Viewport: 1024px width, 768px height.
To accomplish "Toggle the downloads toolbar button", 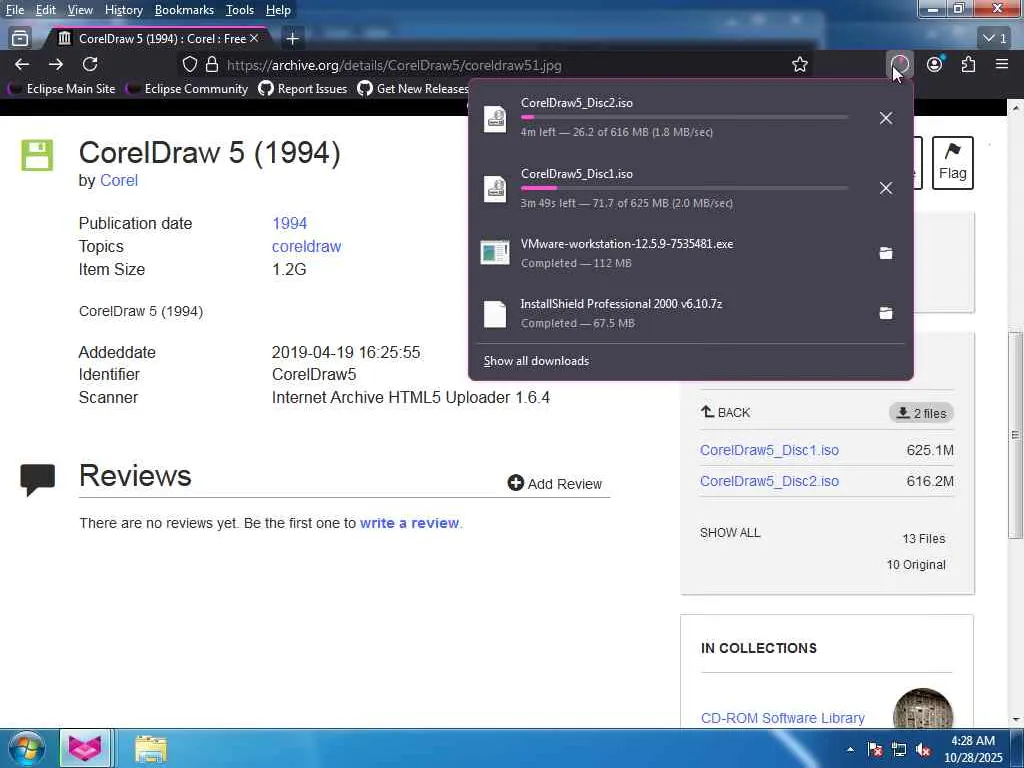I will (x=900, y=64).
